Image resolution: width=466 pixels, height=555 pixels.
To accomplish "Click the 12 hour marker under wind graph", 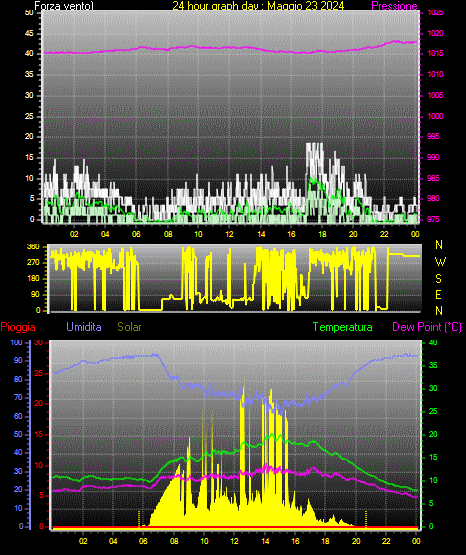I will click(230, 234).
